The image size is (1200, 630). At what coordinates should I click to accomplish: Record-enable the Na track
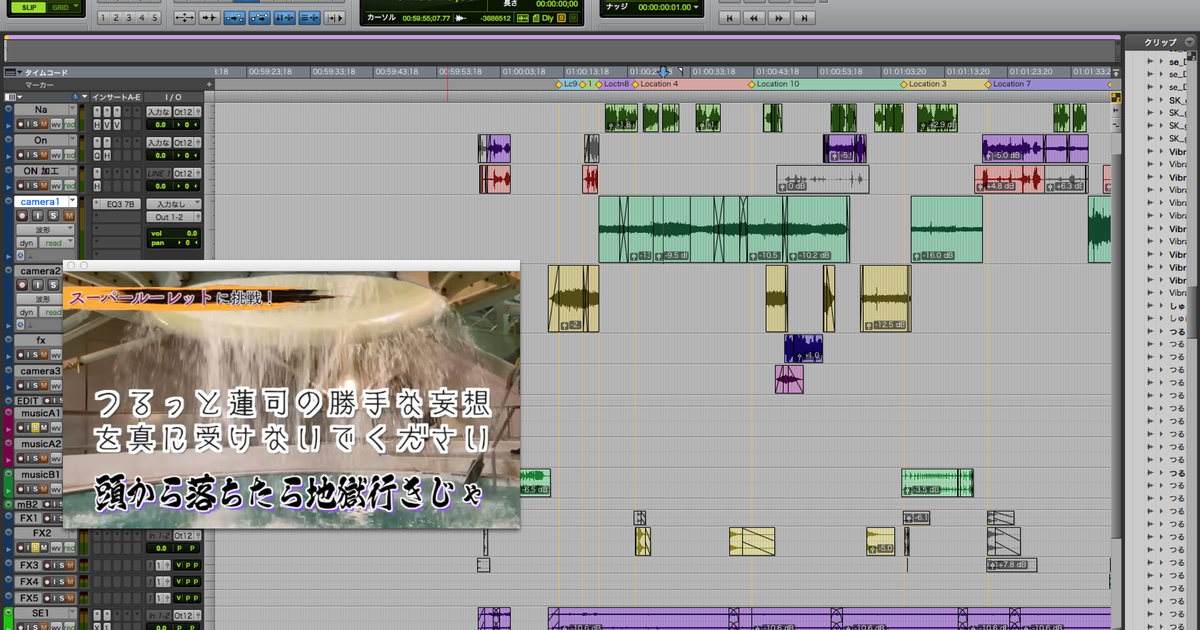pyautogui.click(x=21, y=124)
